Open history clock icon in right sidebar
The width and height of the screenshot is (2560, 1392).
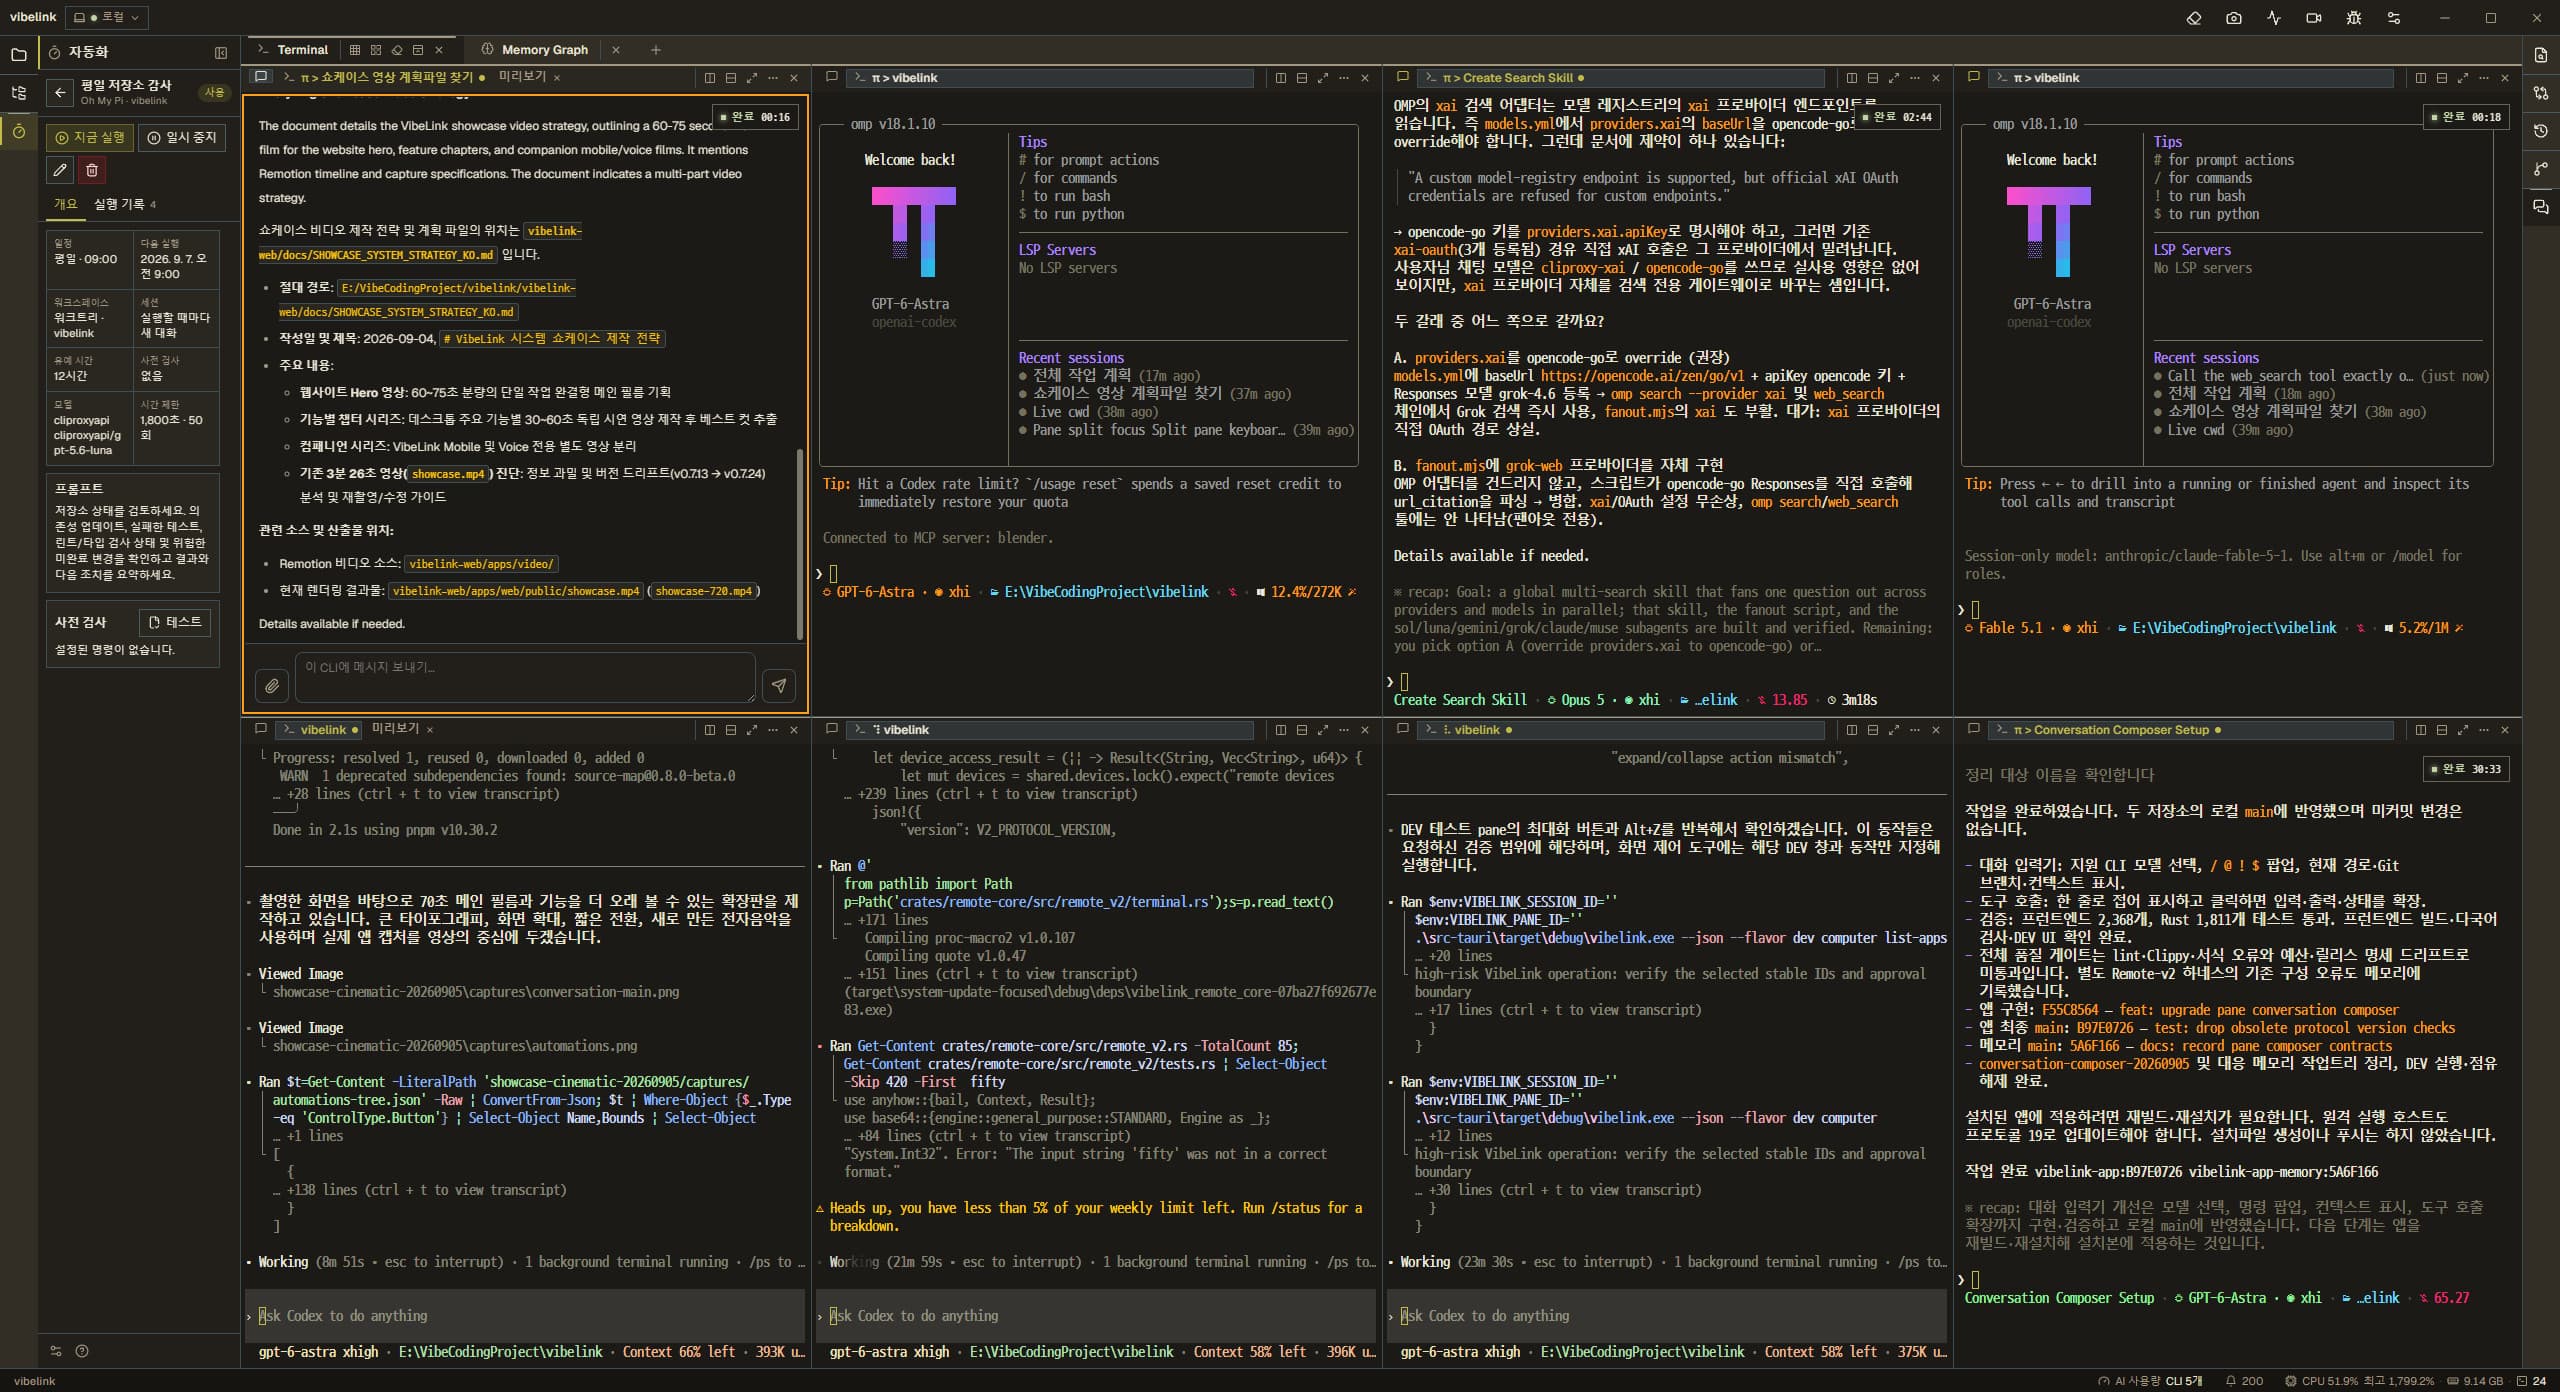tap(2541, 131)
